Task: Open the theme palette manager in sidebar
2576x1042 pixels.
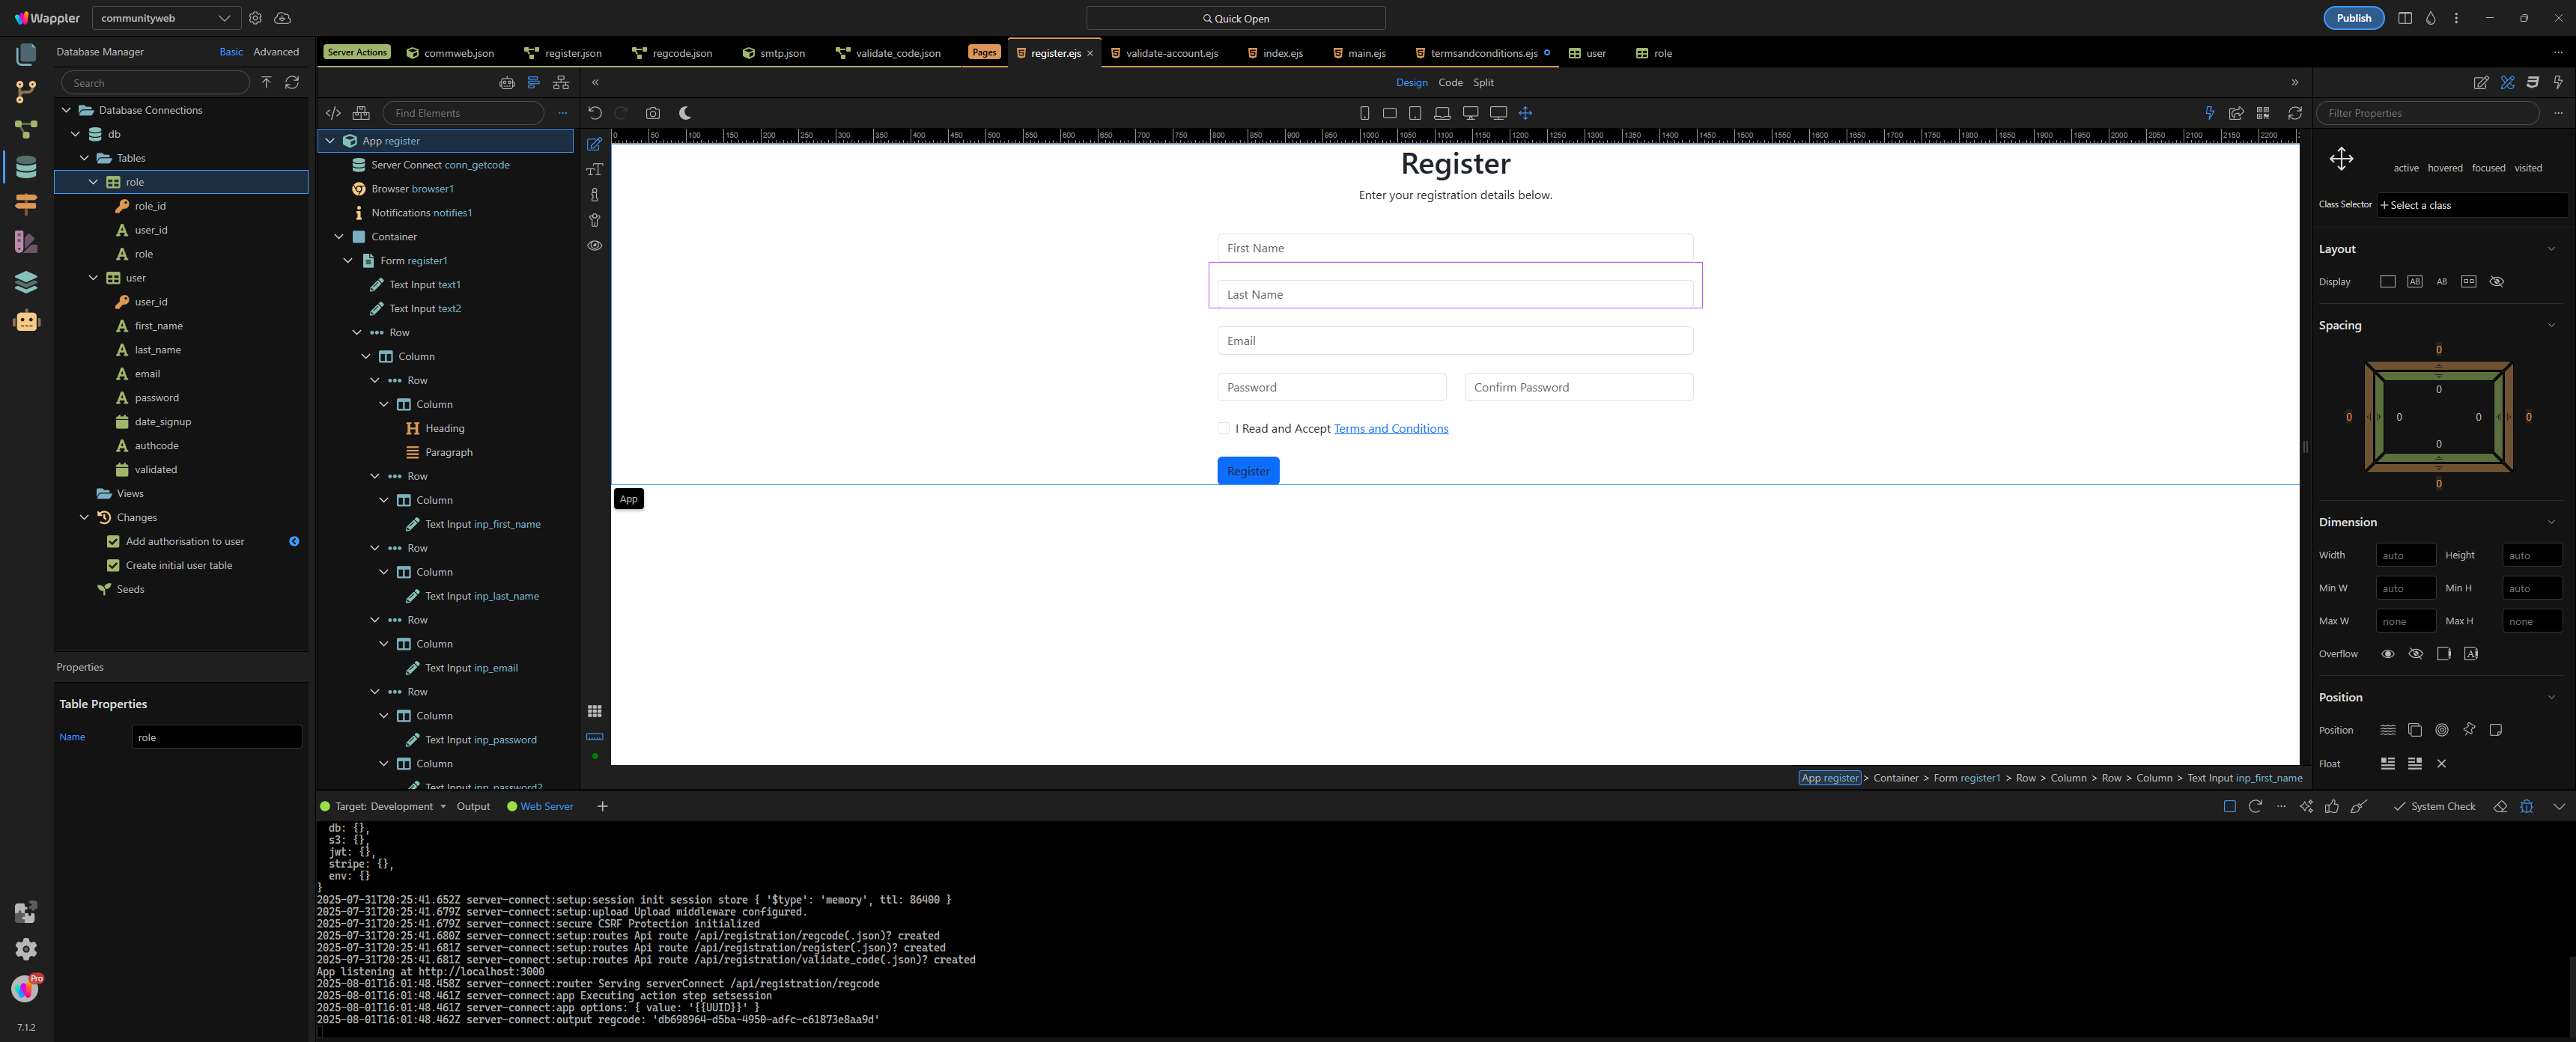Action: pyautogui.click(x=26, y=242)
